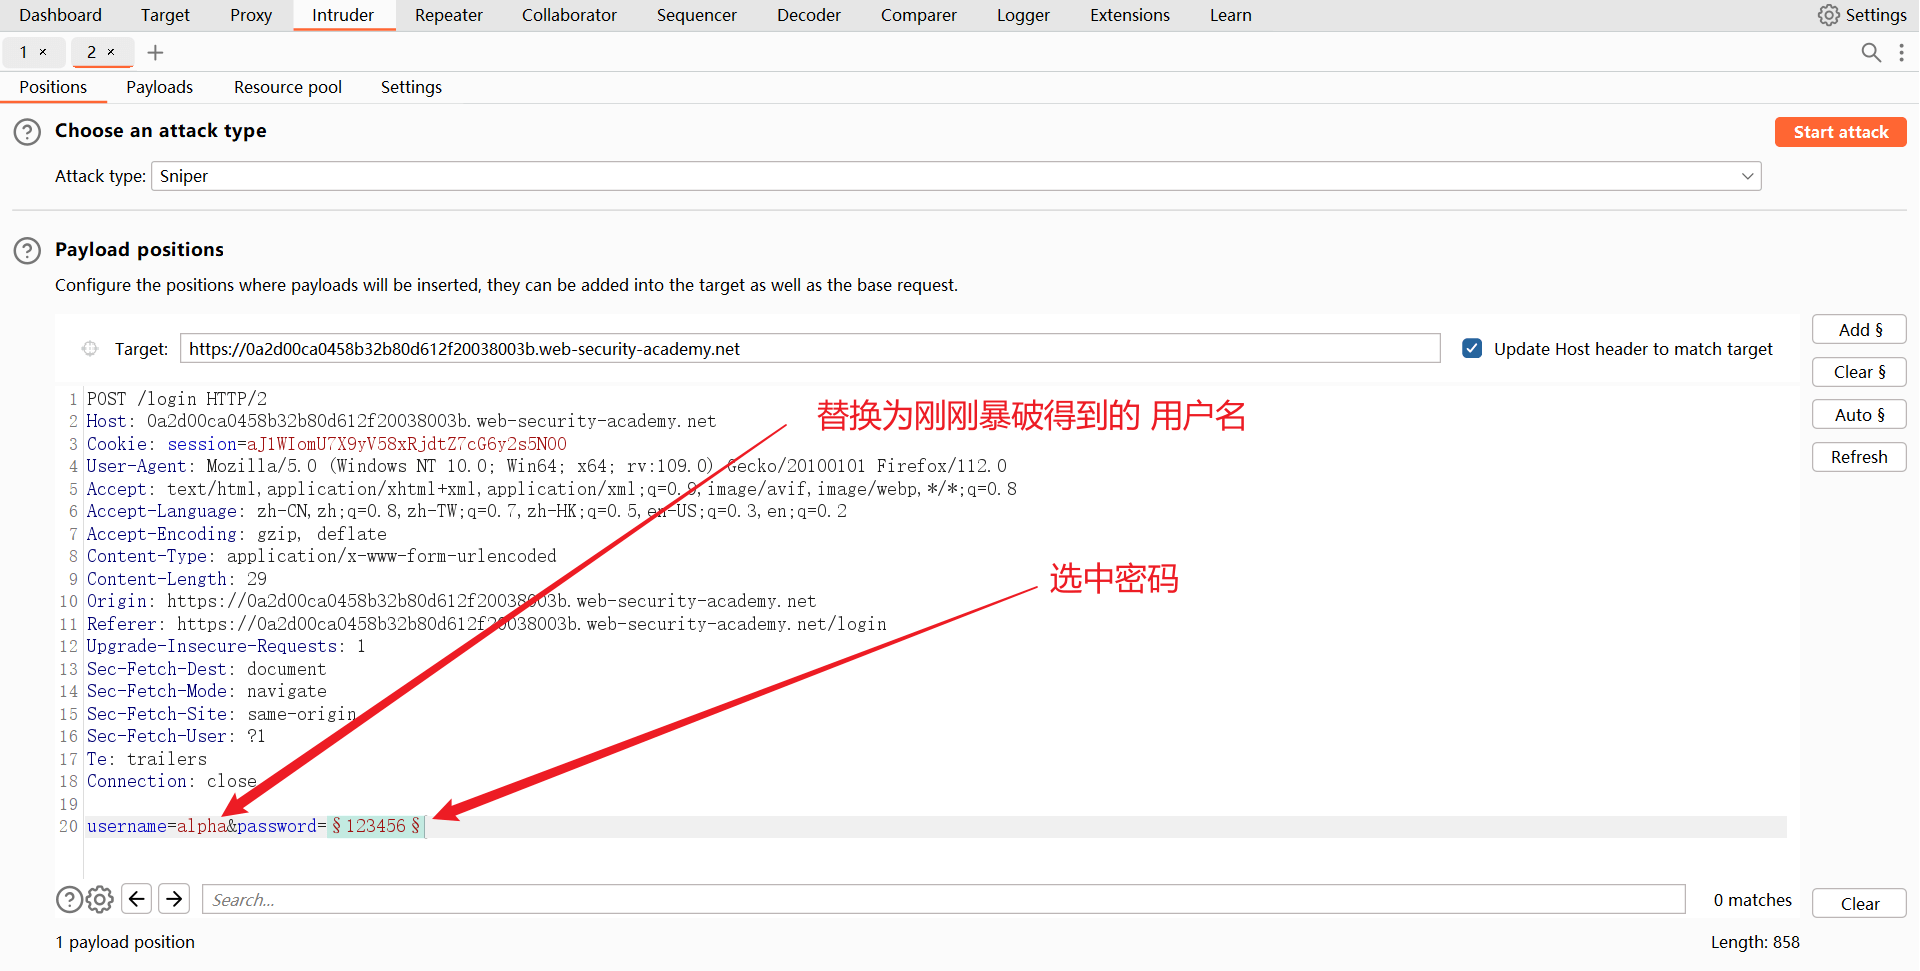Open the three-dot options menu
Viewport: 1920px width, 971px height.
point(1901,52)
